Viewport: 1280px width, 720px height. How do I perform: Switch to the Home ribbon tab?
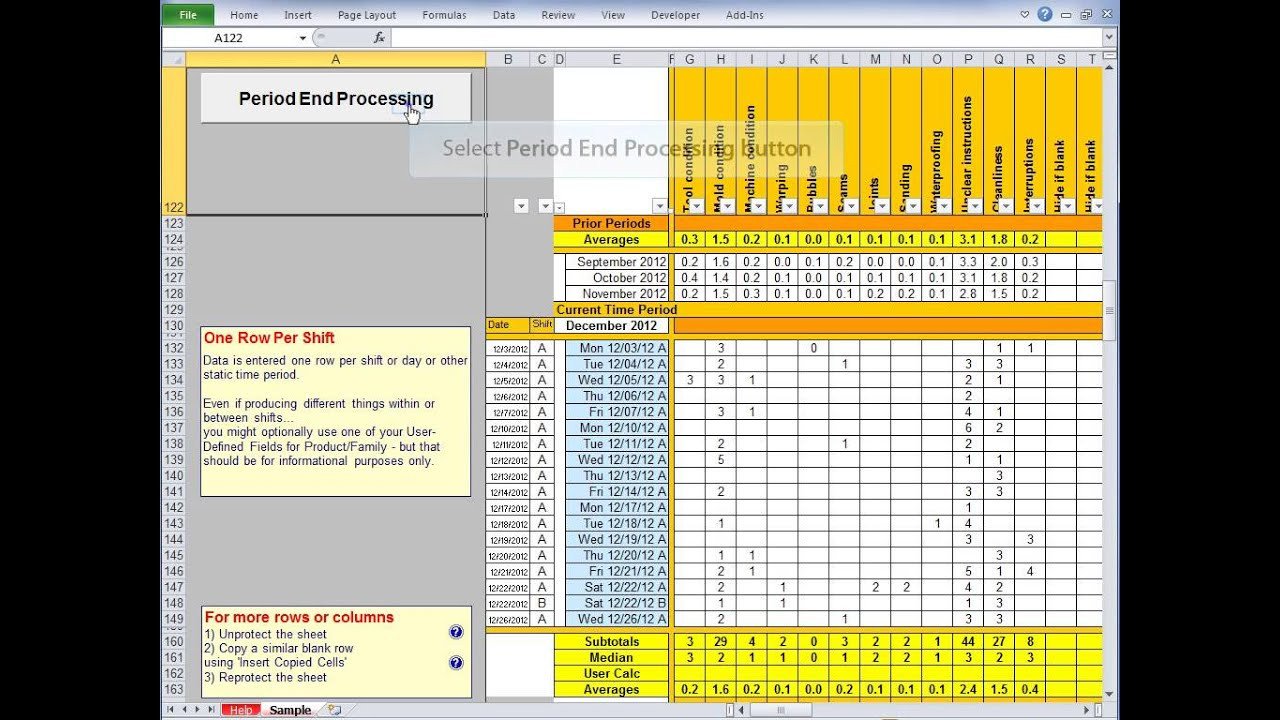(x=244, y=15)
